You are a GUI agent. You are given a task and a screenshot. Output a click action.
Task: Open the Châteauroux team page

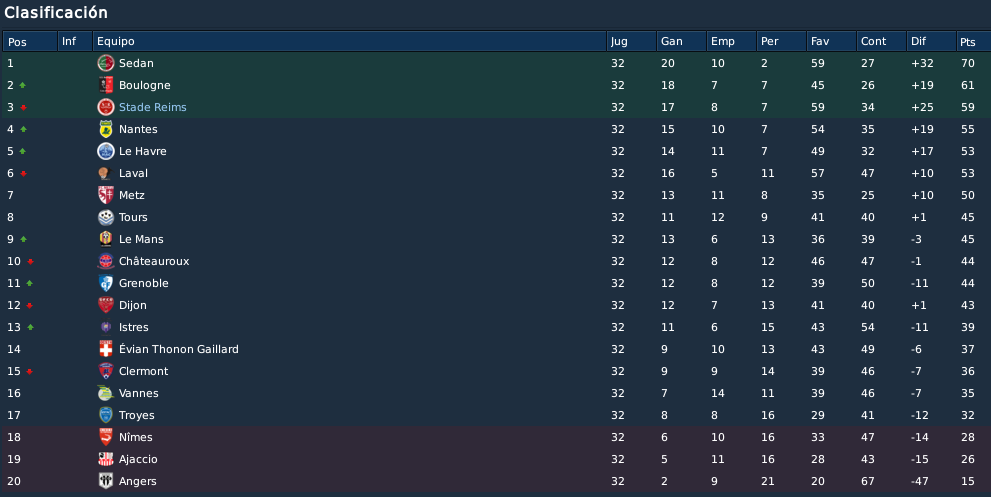[154, 261]
